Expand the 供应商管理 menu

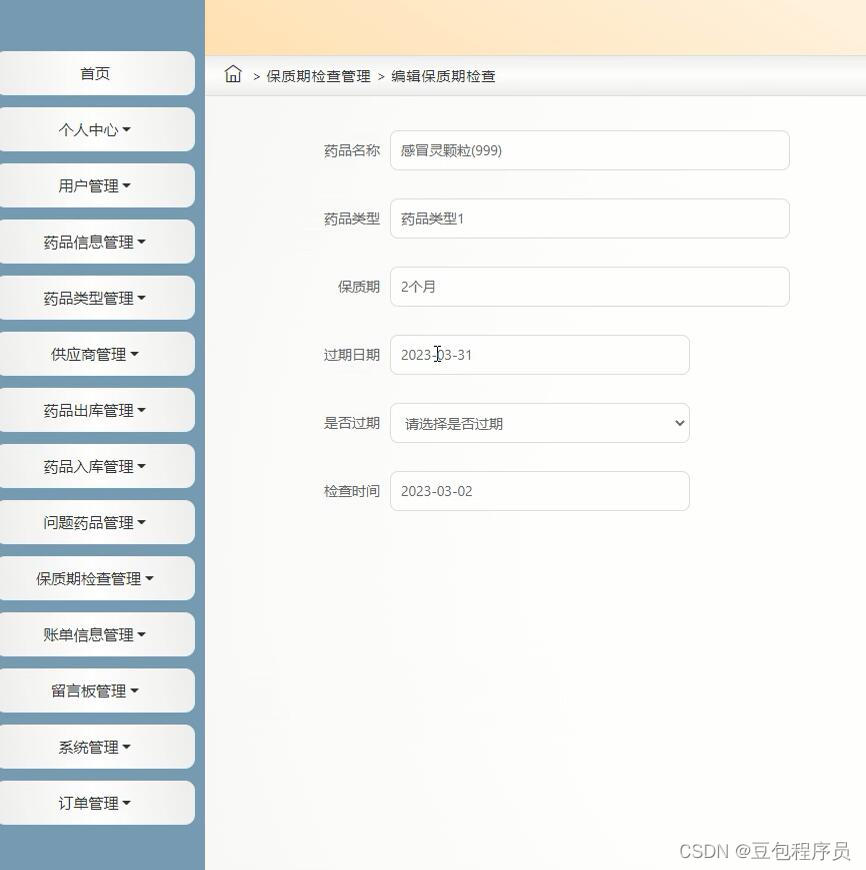96,353
